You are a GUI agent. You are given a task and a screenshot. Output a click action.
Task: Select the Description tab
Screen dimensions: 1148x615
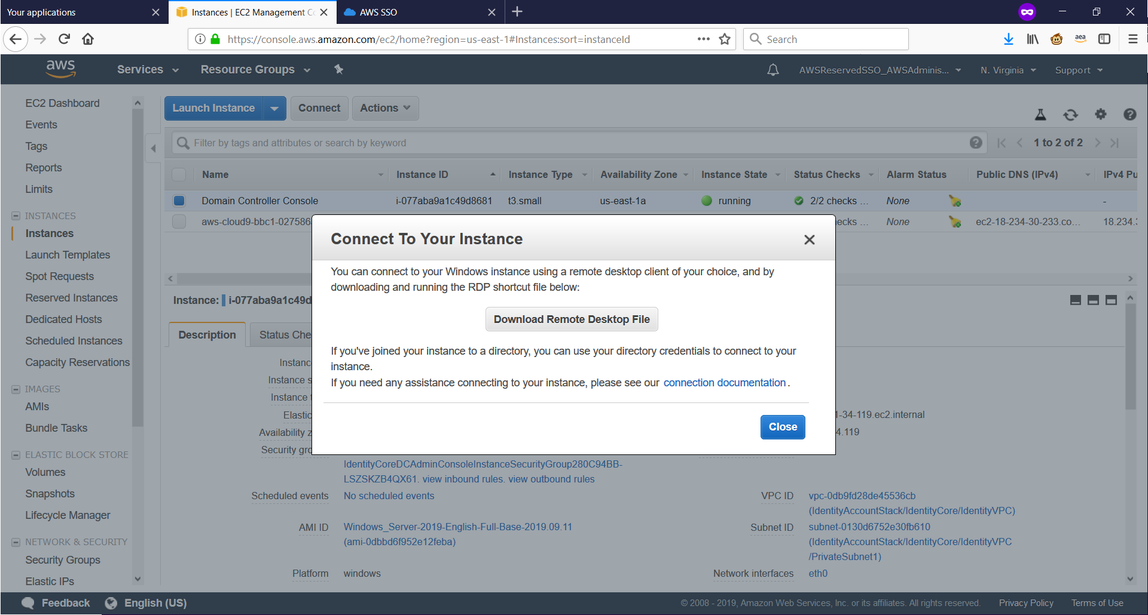coord(207,335)
